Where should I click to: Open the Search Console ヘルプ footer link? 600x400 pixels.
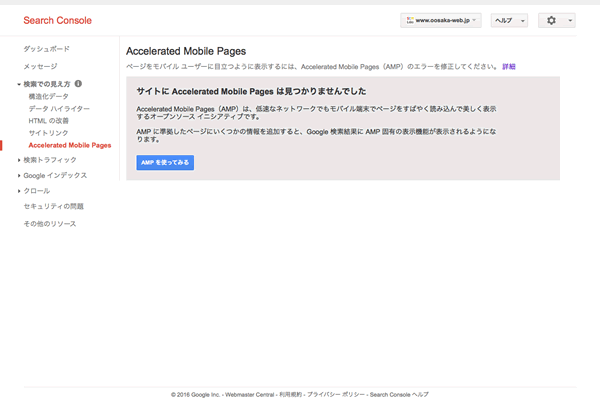coord(399,394)
